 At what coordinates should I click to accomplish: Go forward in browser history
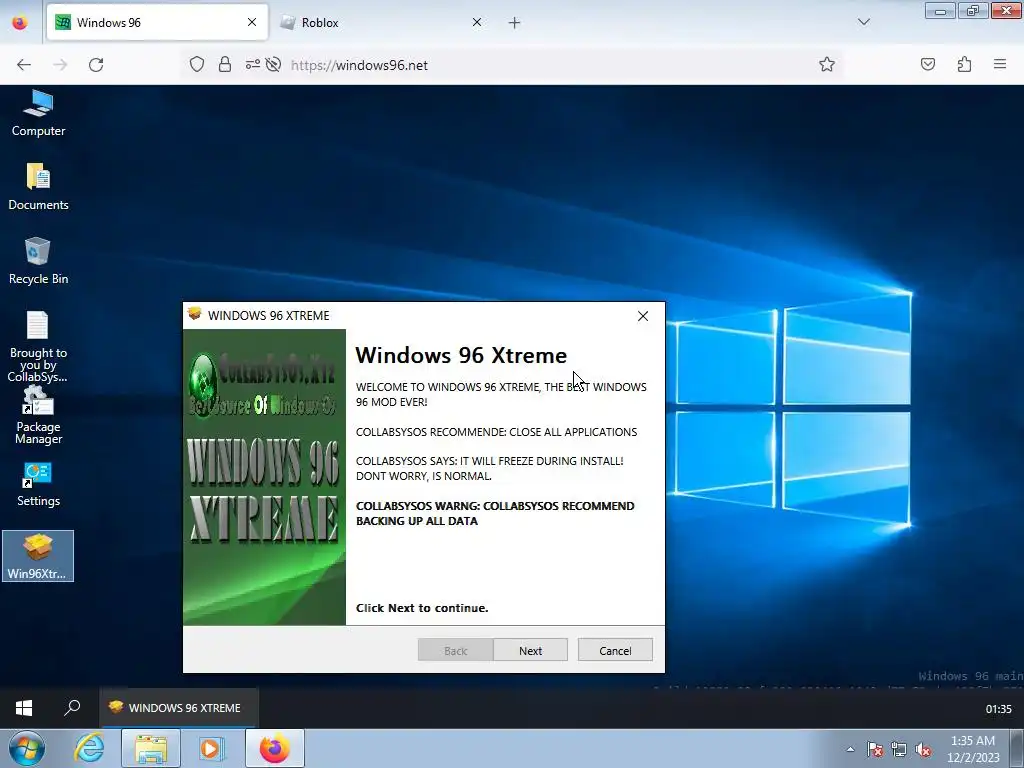click(60, 64)
